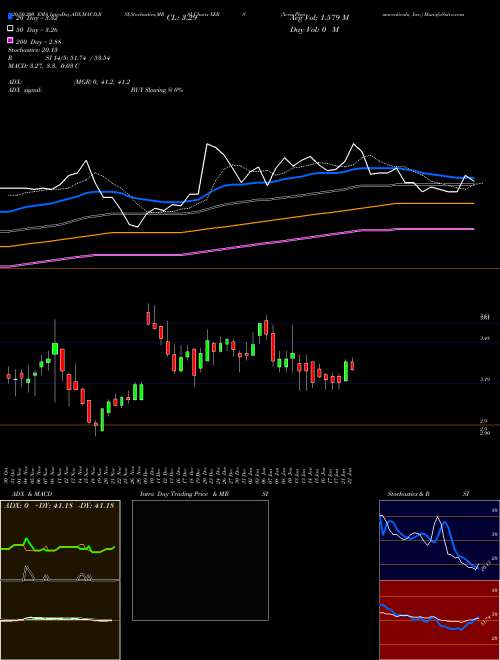Viewport: 500px width, 660px height.
Task: Click the 'Day Vol: 0 M' text
Action: click(x=314, y=29)
